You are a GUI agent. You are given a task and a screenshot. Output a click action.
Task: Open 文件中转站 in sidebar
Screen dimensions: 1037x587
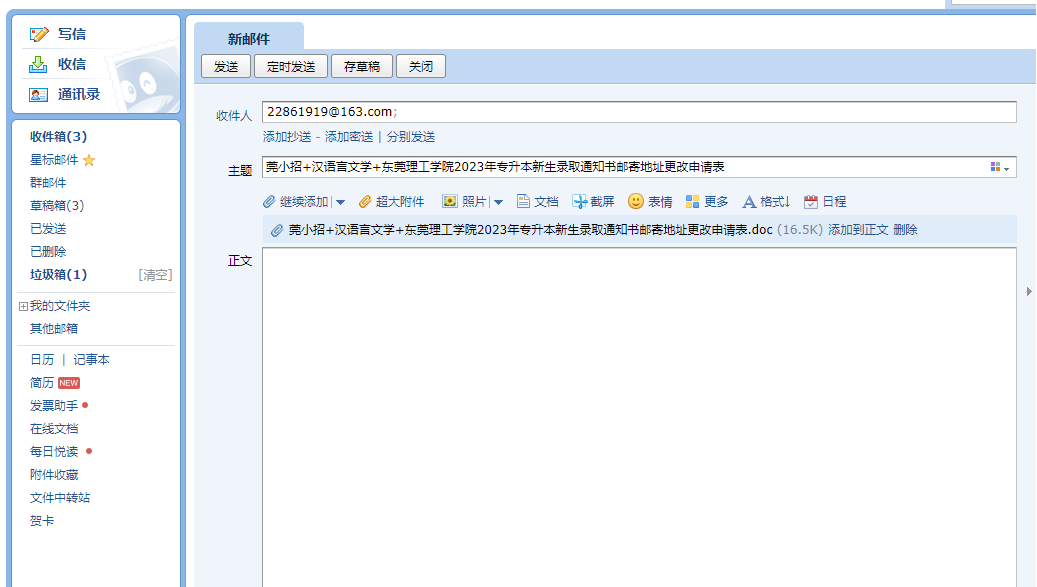(60, 498)
